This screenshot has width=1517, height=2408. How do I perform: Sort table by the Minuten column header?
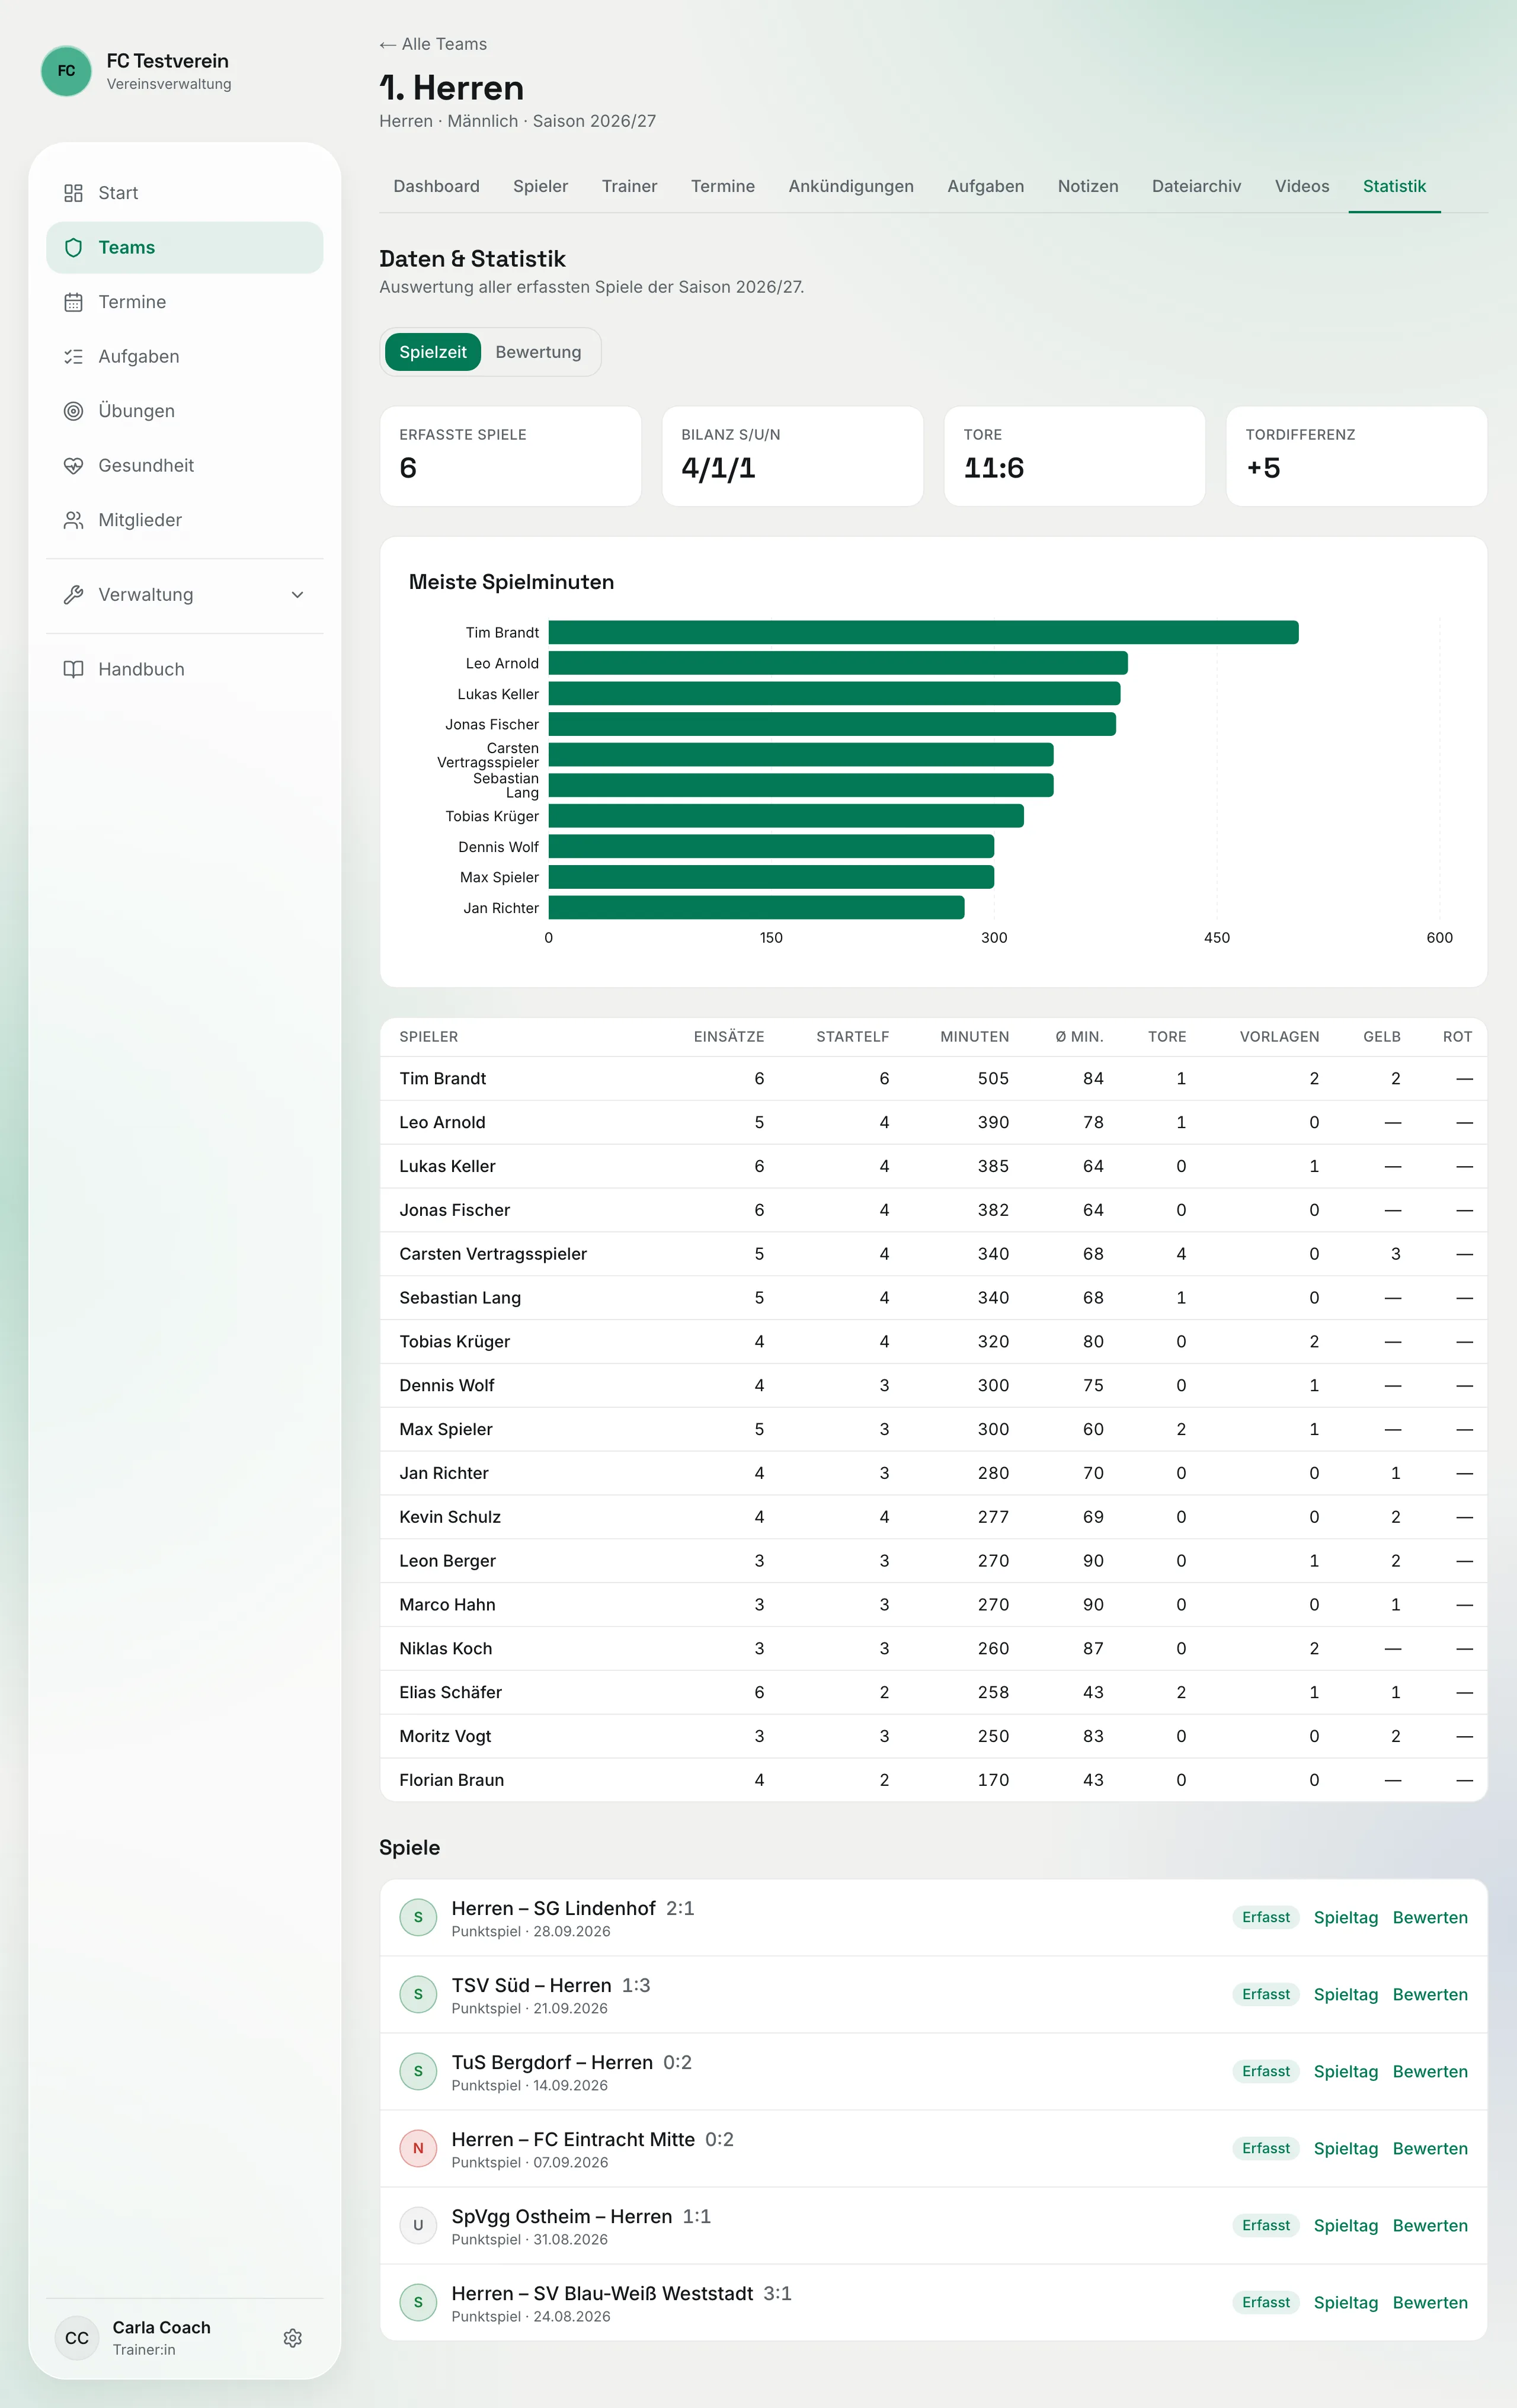click(x=974, y=1037)
